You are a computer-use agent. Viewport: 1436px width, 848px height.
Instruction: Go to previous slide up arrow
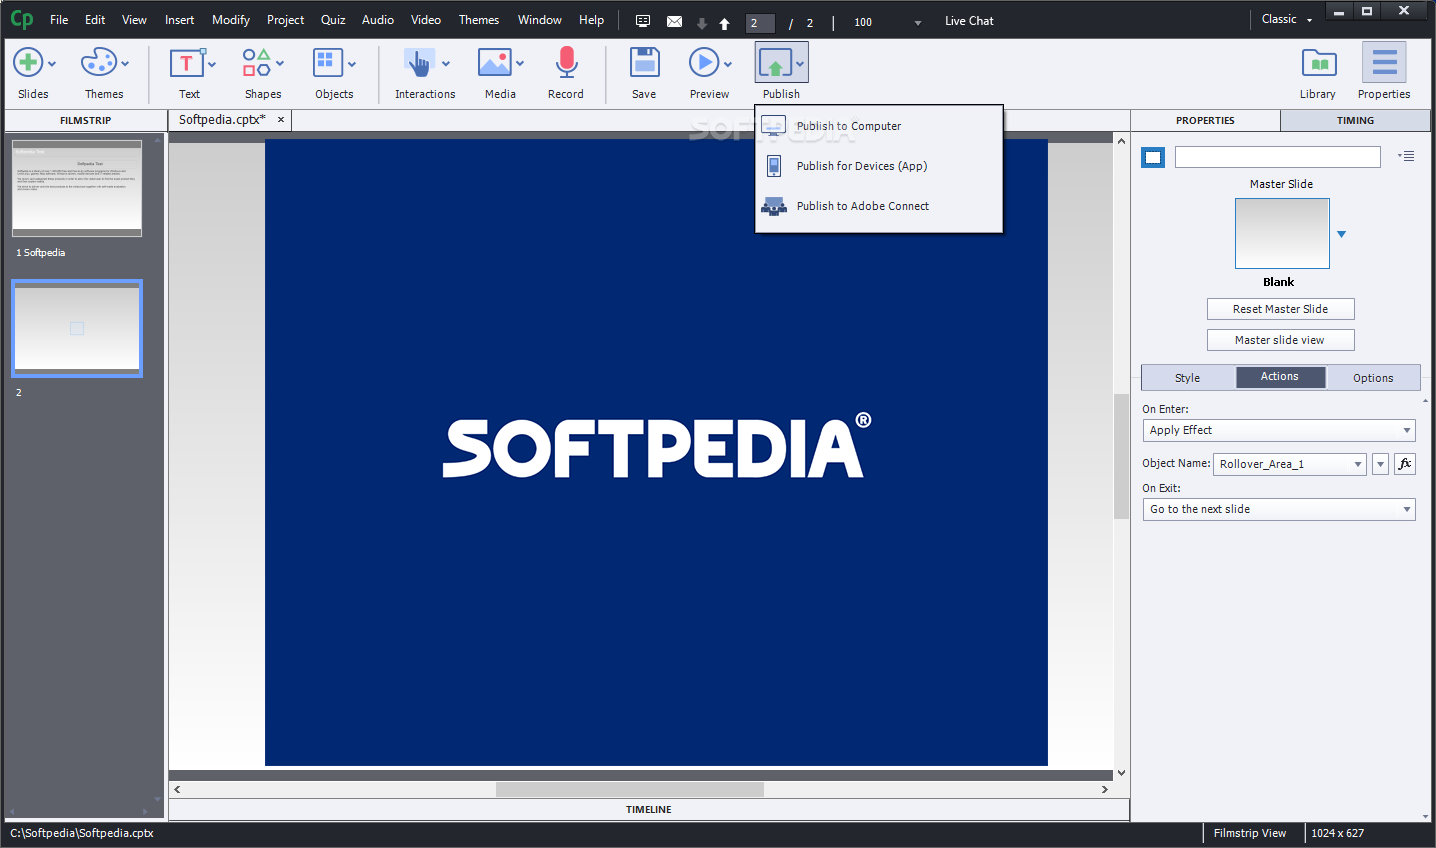point(725,23)
